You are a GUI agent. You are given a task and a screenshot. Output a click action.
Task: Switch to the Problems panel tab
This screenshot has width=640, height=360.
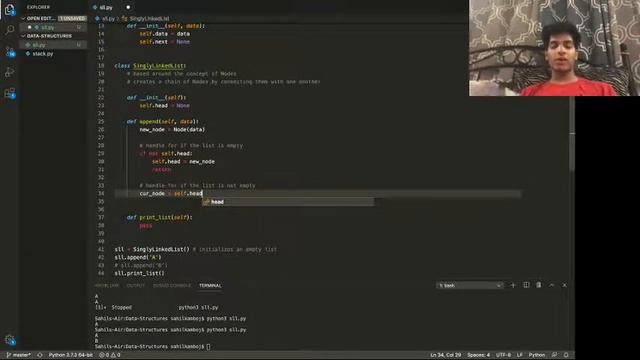point(107,286)
